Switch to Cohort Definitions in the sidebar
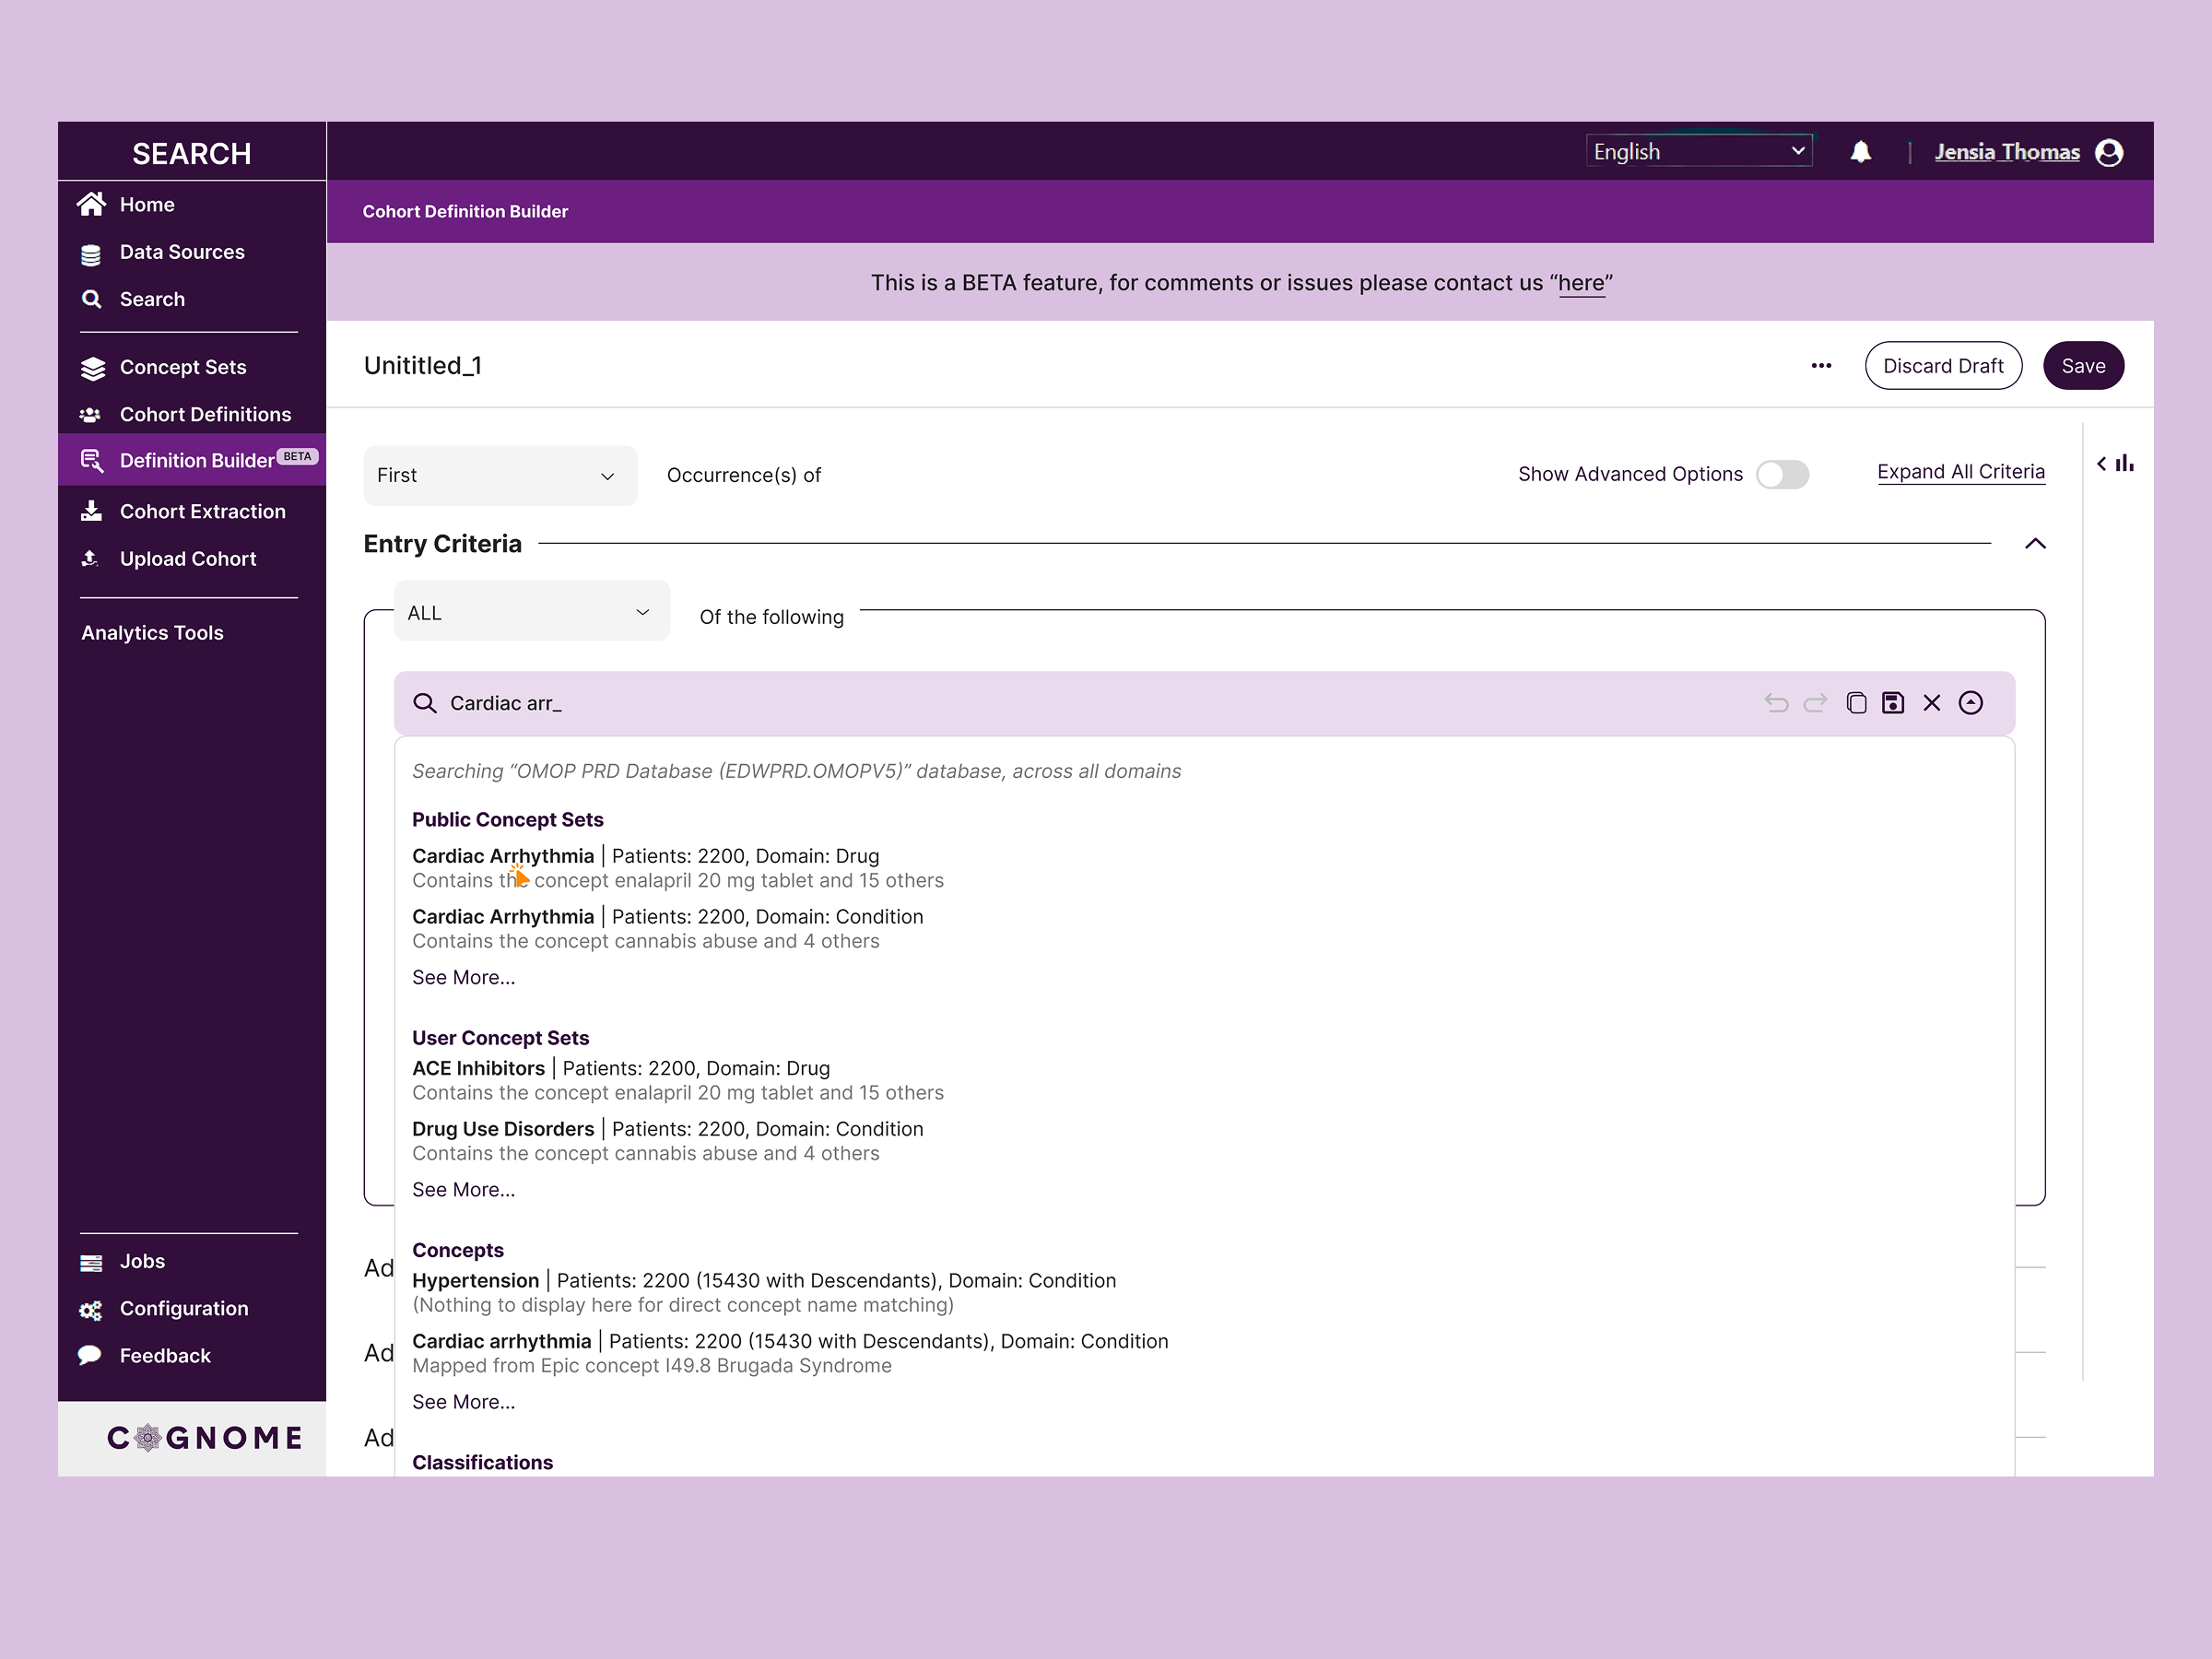The width and height of the screenshot is (2212, 1659). pos(205,414)
